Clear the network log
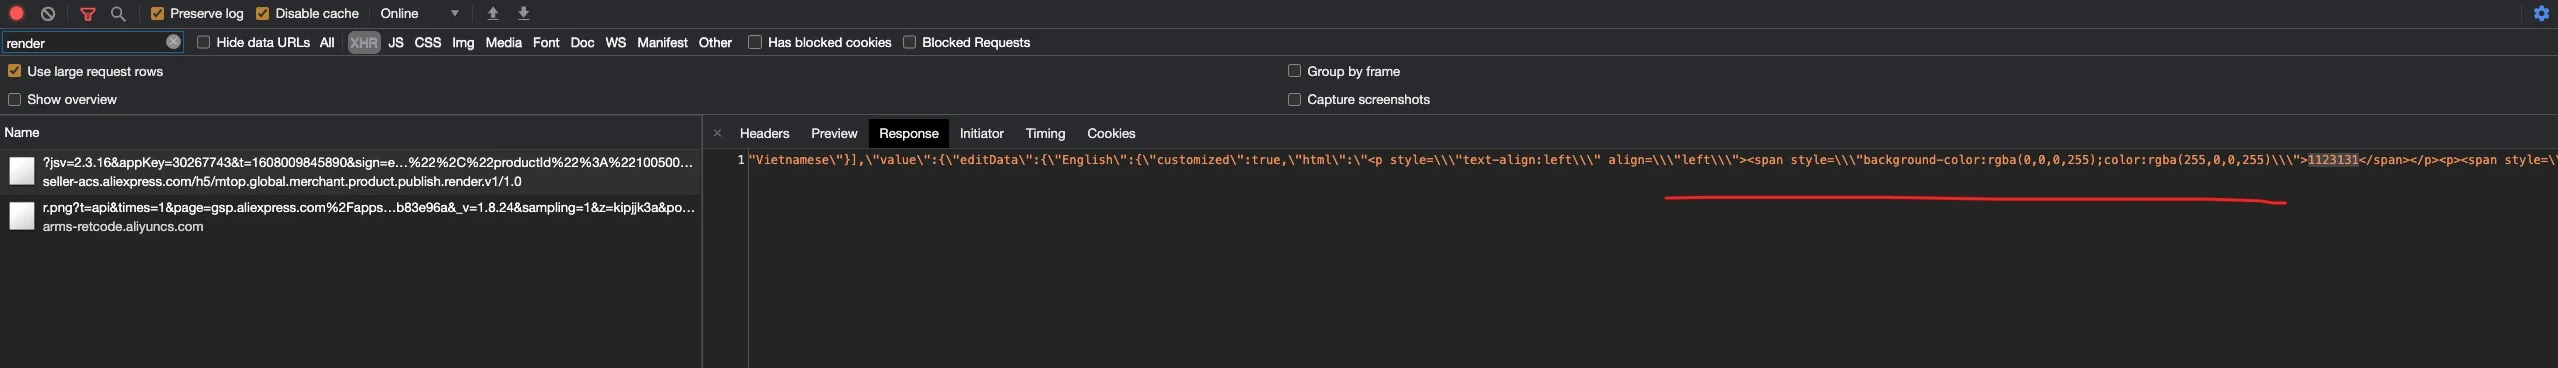This screenshot has width=2558, height=368. pos(47,13)
